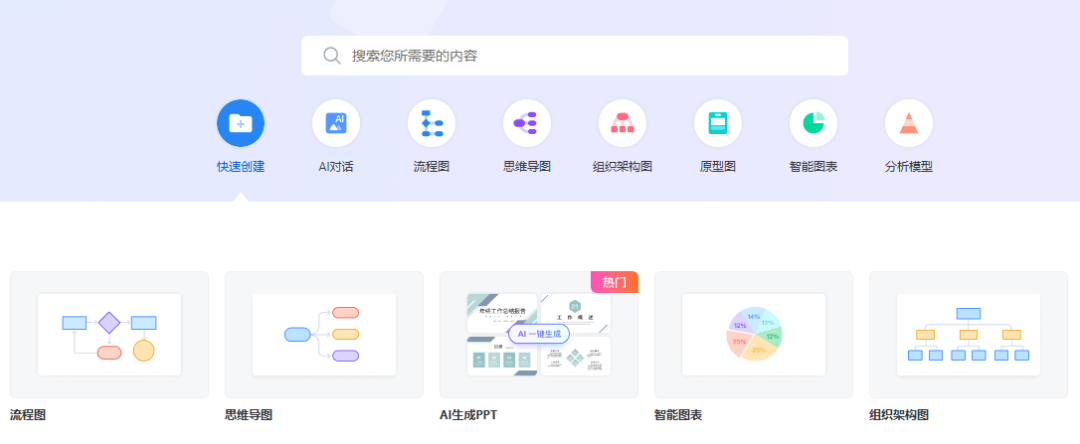Select the 流程图 category icon
Screen dimensions: 1080x444
coord(431,124)
